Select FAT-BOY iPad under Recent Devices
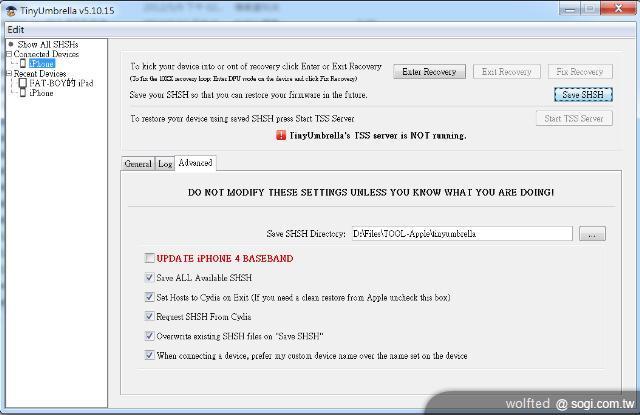This screenshot has width=640, height=415. (x=61, y=83)
